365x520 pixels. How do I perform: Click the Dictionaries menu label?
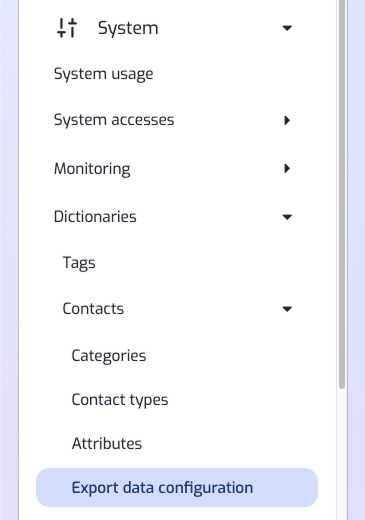pos(95,217)
